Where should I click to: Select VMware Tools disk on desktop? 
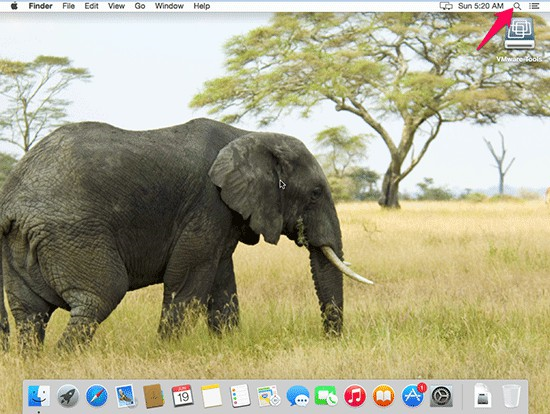tap(519, 40)
